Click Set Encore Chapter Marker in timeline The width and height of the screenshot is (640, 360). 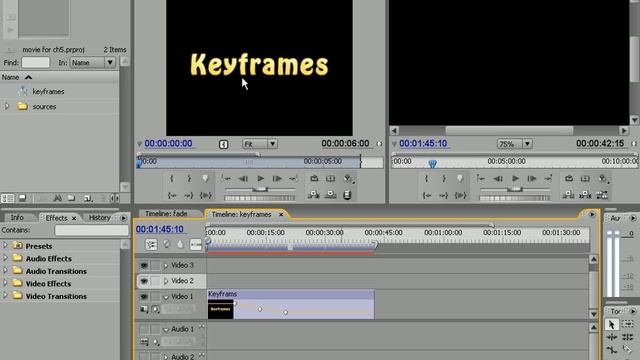pyautogui.click(x=167, y=244)
